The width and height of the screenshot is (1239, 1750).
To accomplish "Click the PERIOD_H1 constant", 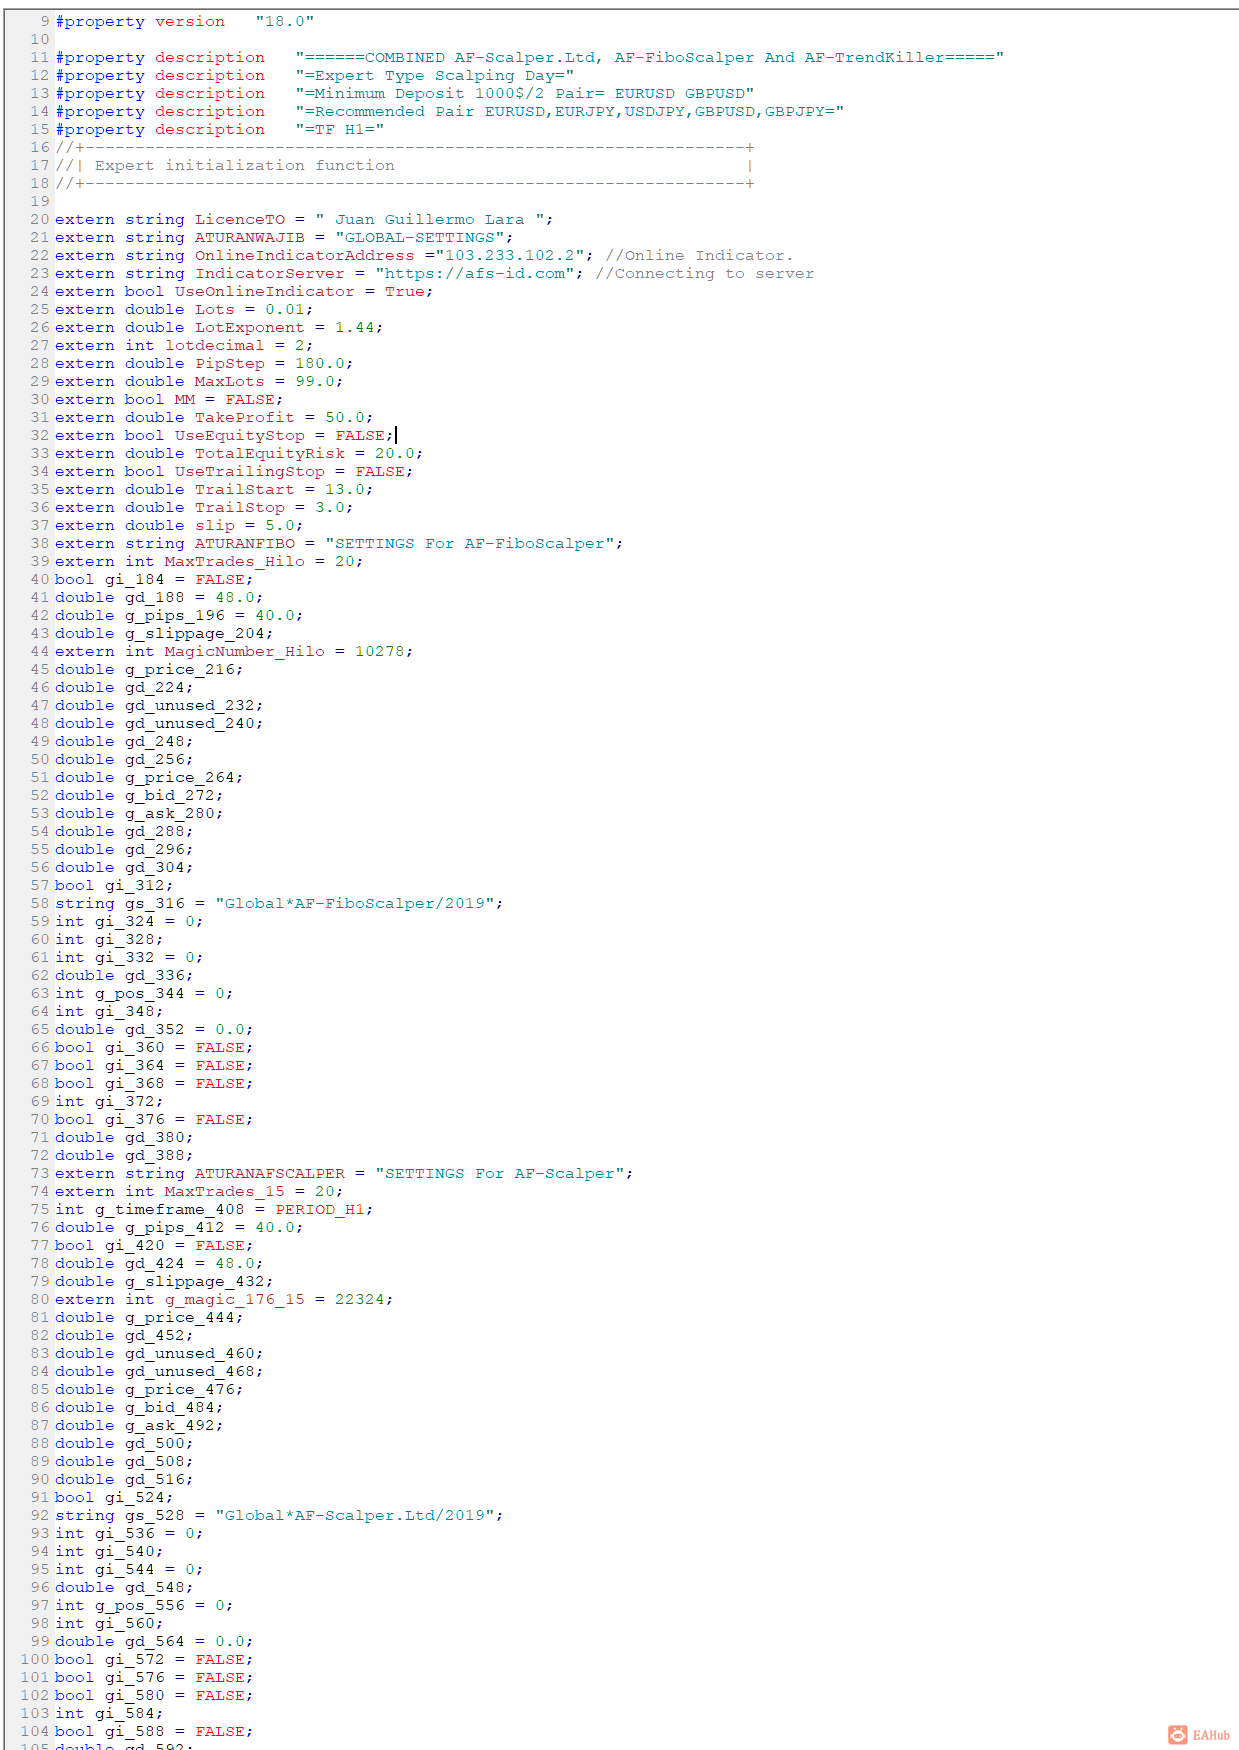I will [319, 1209].
